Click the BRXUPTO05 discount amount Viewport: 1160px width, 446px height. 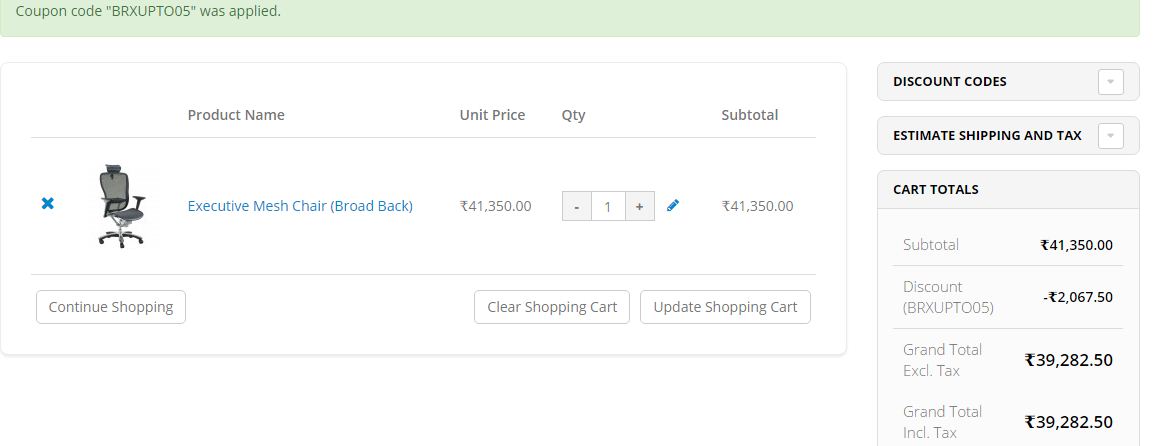[1078, 297]
